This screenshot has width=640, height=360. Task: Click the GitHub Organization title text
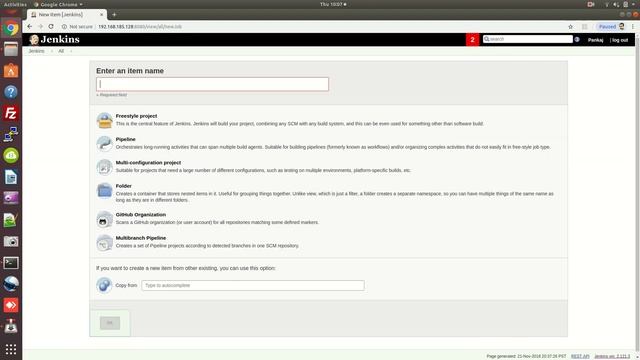pyautogui.click(x=140, y=215)
